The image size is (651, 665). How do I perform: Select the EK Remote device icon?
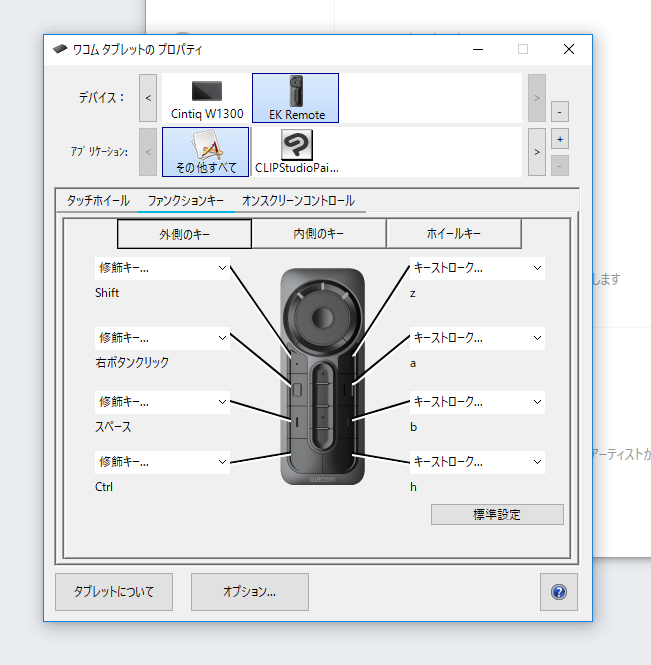296,98
